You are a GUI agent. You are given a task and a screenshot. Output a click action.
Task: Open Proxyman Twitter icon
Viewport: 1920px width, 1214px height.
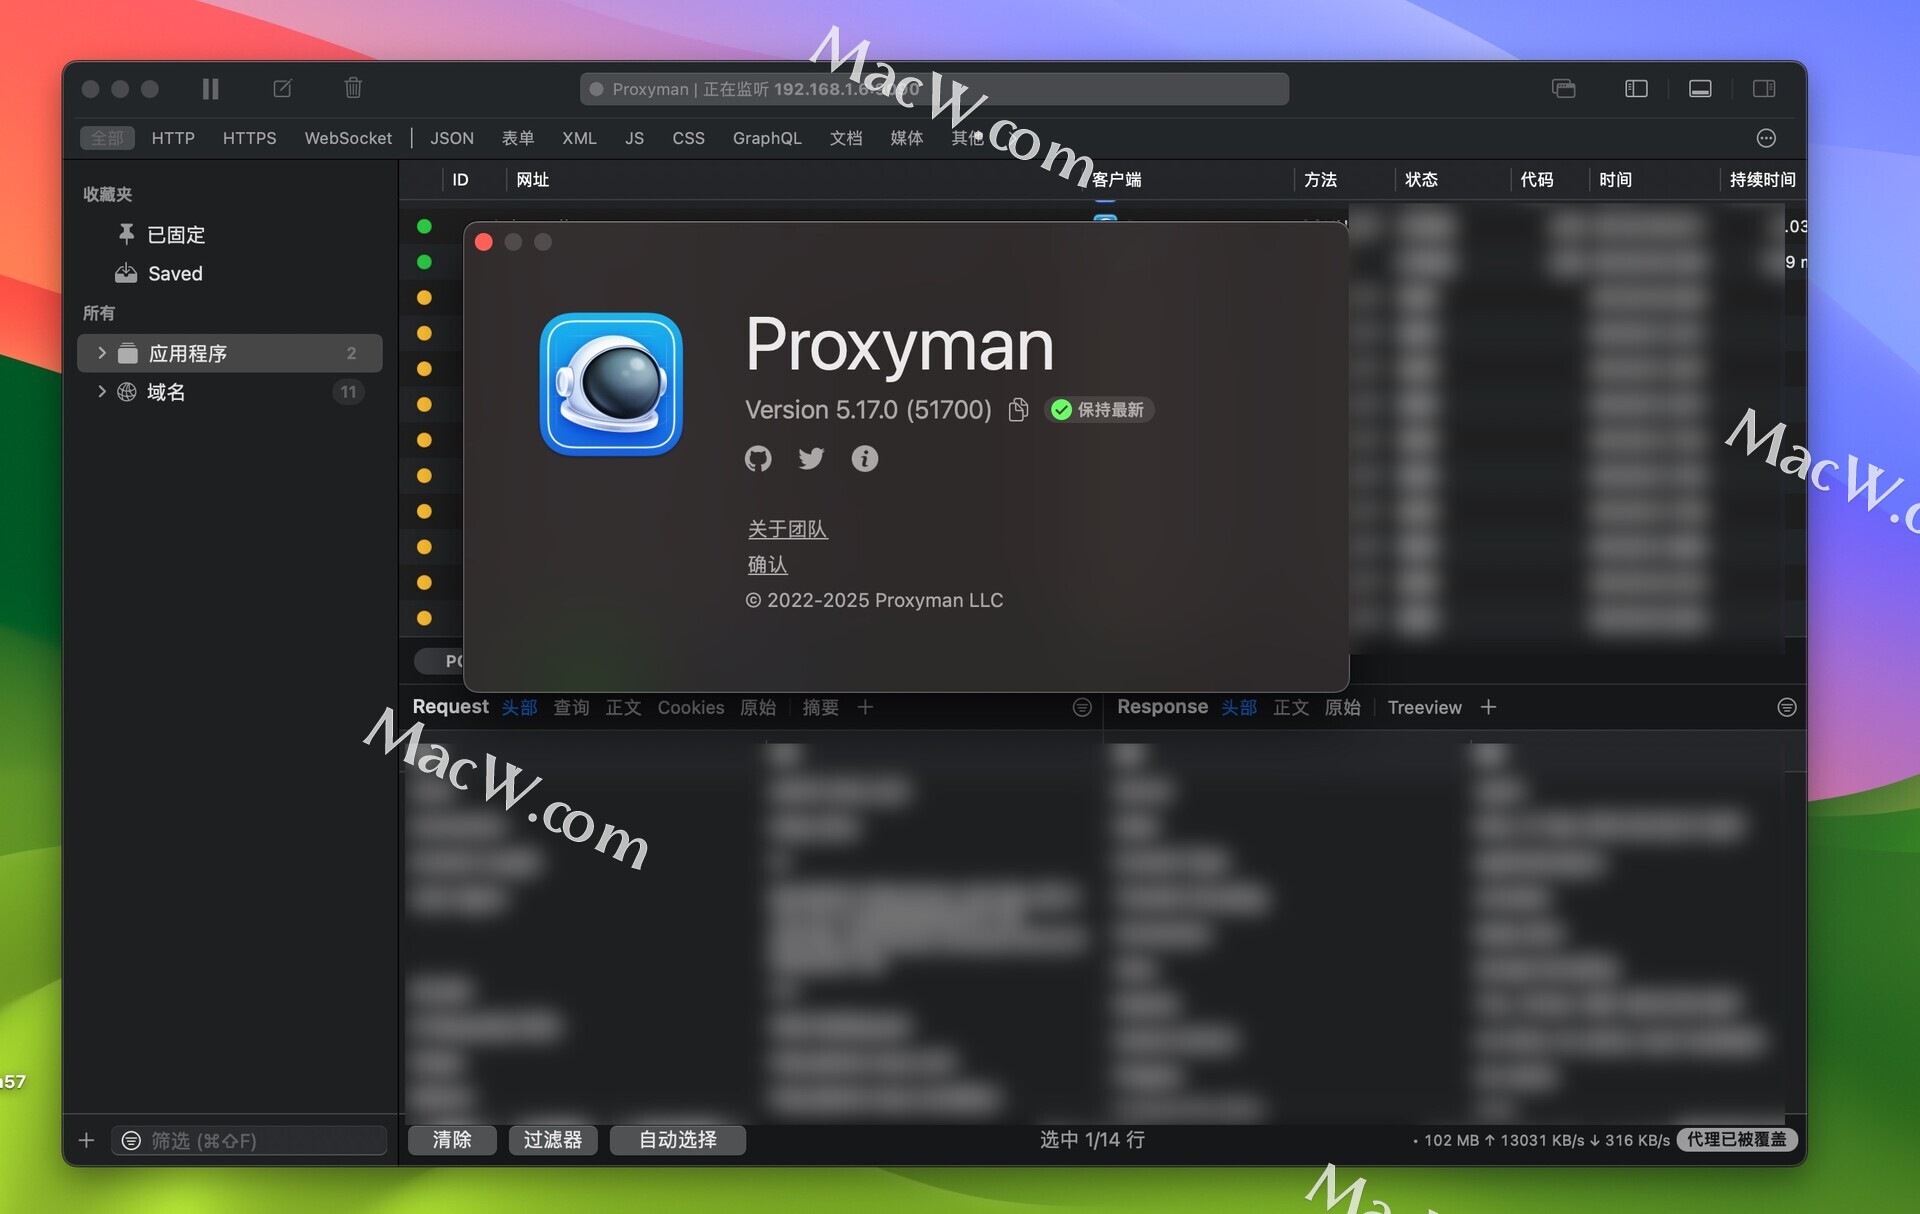point(811,458)
